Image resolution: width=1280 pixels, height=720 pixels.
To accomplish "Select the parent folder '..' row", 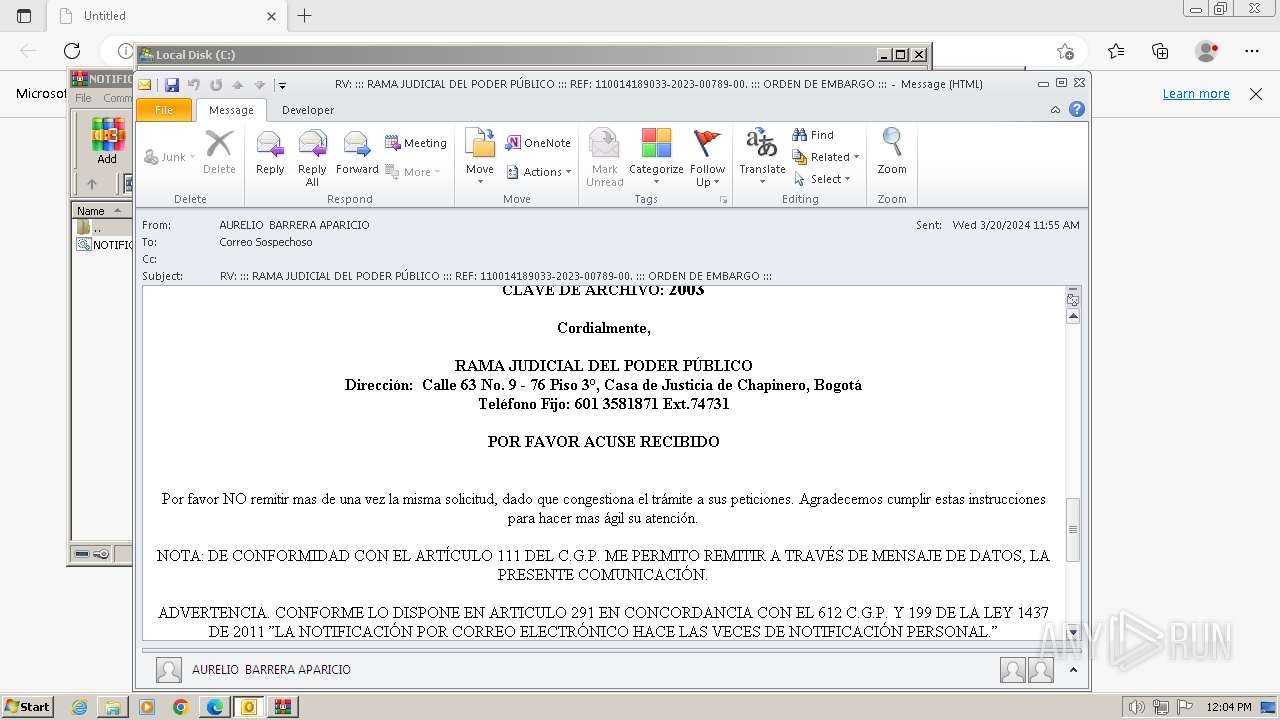I will [x=102, y=228].
